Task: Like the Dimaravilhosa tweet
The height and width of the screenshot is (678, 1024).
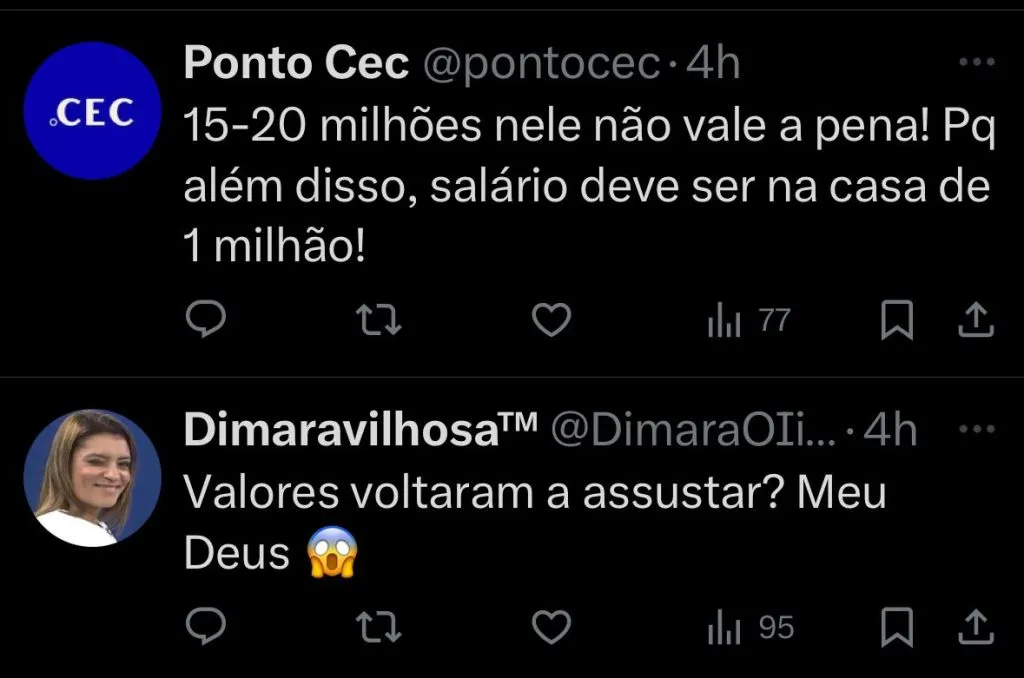Action: [549, 628]
